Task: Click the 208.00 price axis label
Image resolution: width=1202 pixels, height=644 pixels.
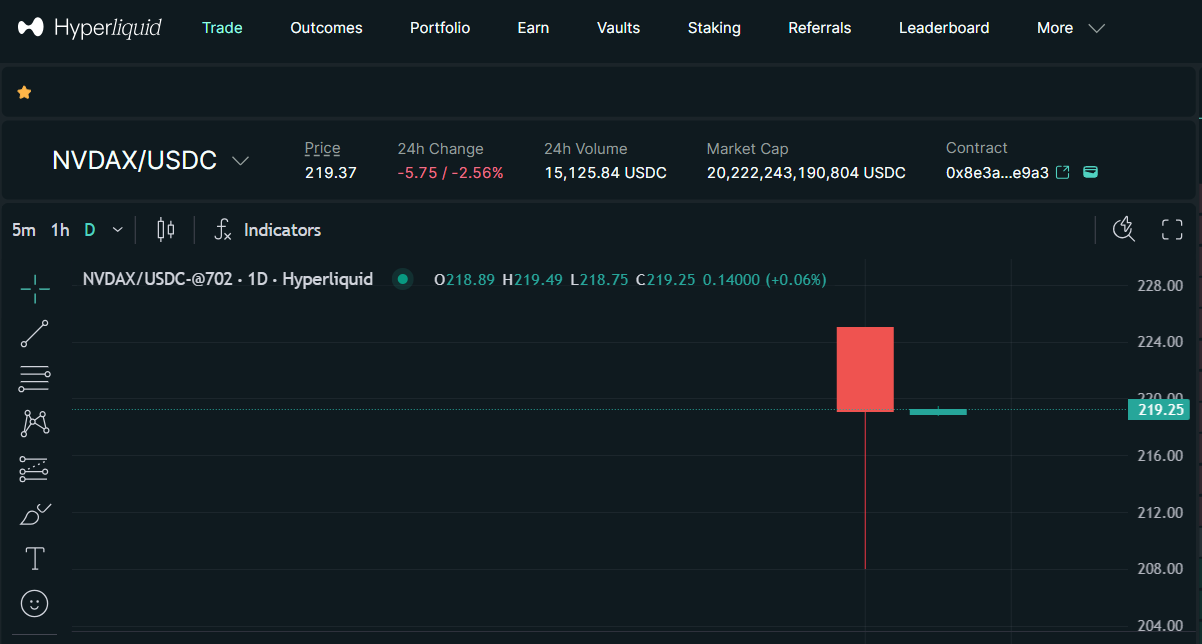Action: coord(1160,569)
